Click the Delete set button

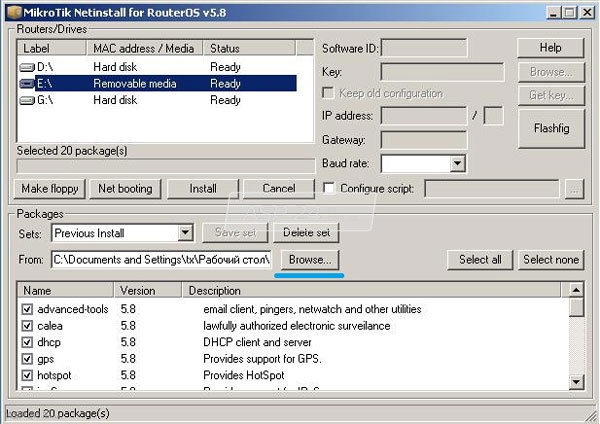(x=306, y=233)
